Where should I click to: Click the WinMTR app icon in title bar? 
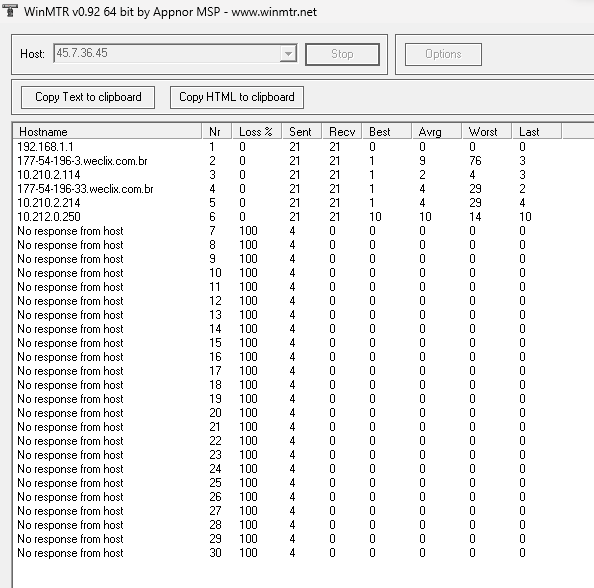10,11
